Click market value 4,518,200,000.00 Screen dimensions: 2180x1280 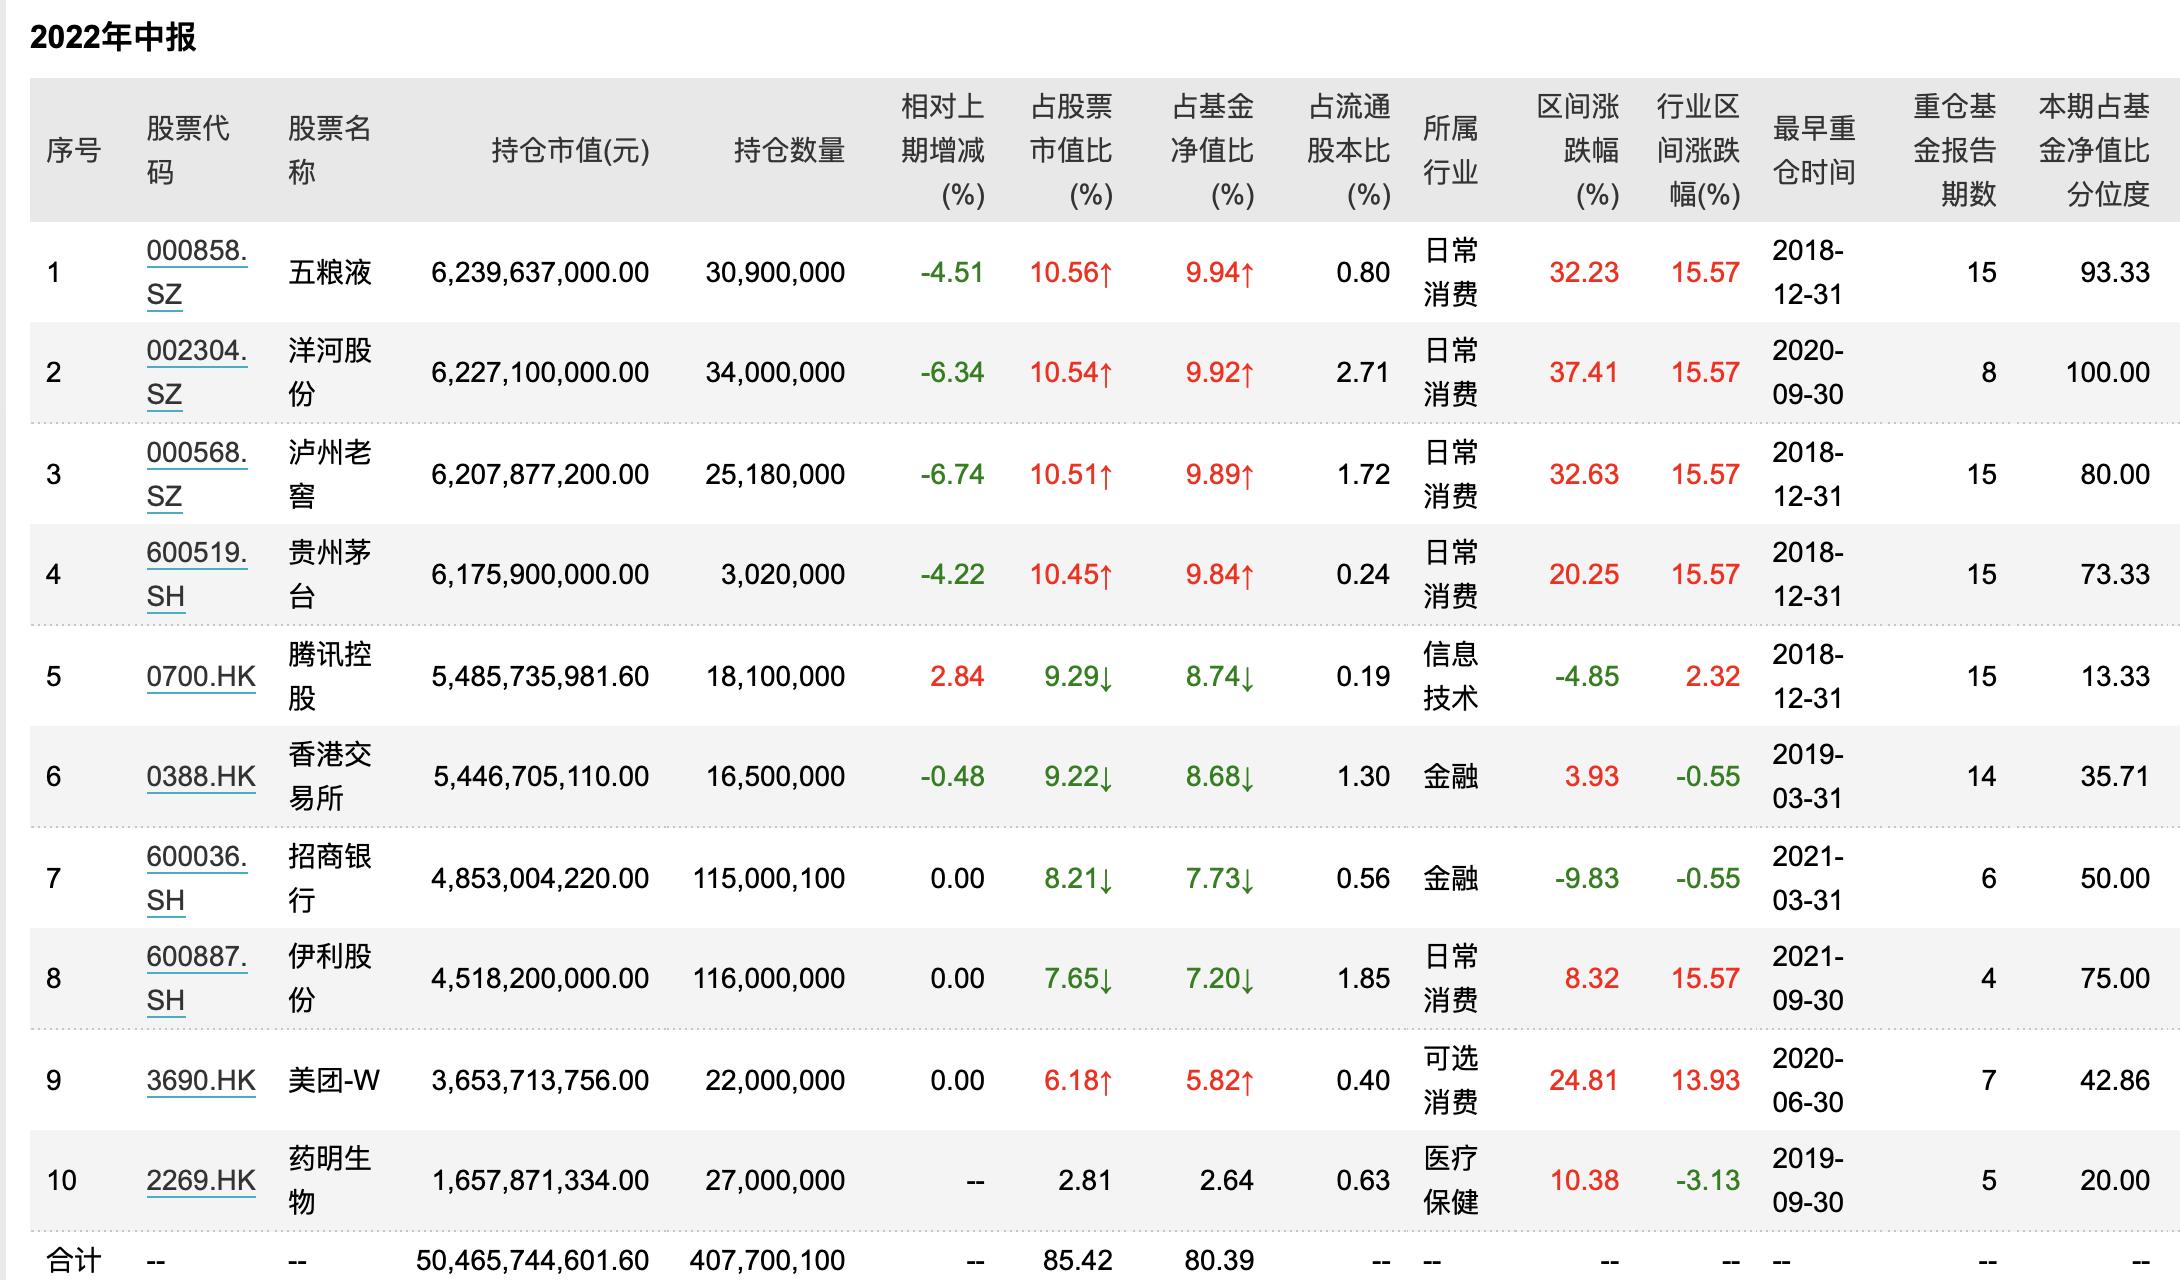tap(540, 978)
